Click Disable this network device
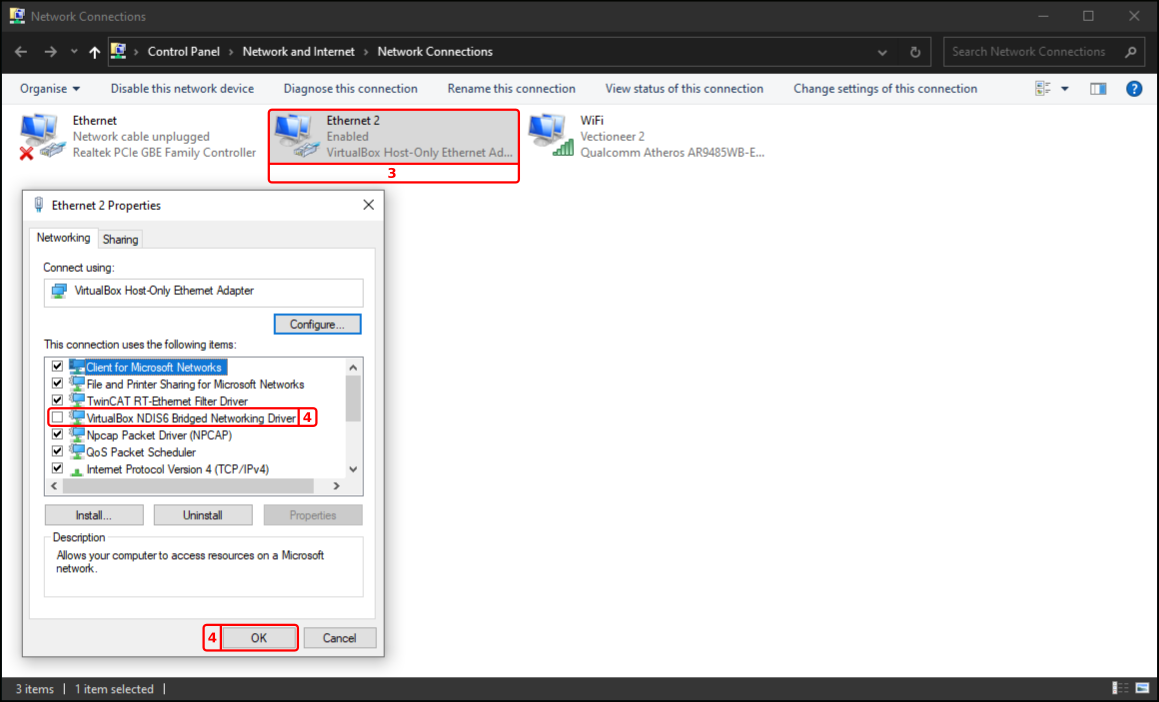The height and width of the screenshot is (702, 1159). [x=182, y=89]
